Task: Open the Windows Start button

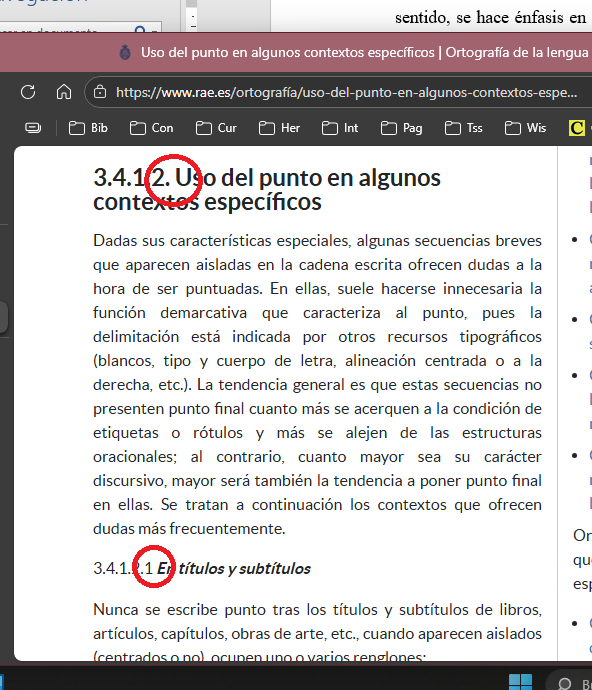Action: (x=520, y=682)
